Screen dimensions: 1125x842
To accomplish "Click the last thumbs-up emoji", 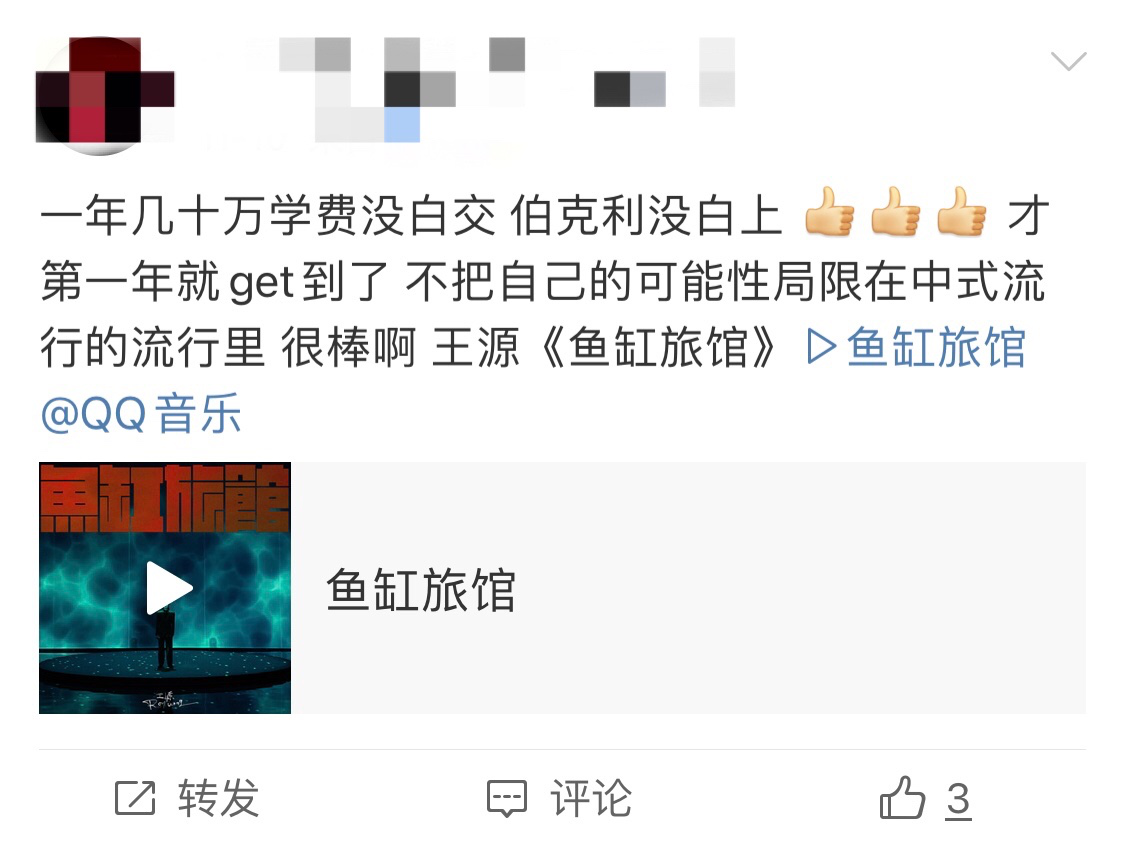I will [961, 212].
